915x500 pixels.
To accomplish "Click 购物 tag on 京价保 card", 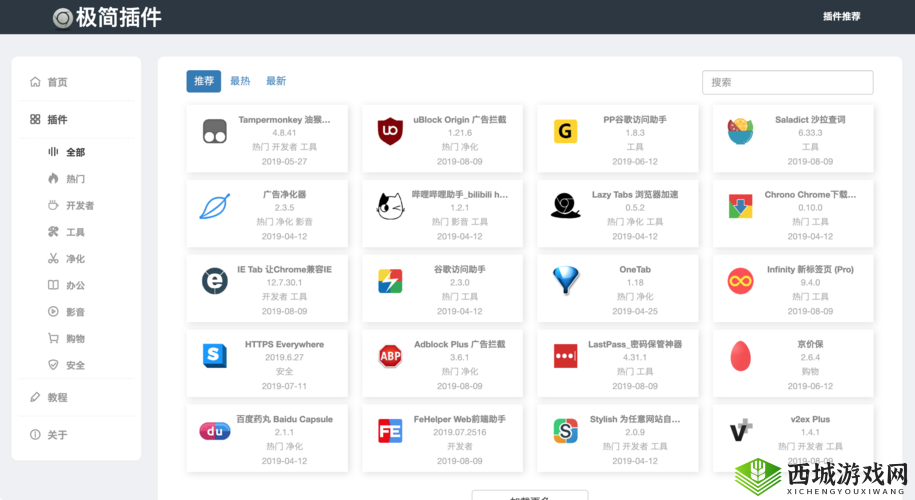I will tap(810, 371).
